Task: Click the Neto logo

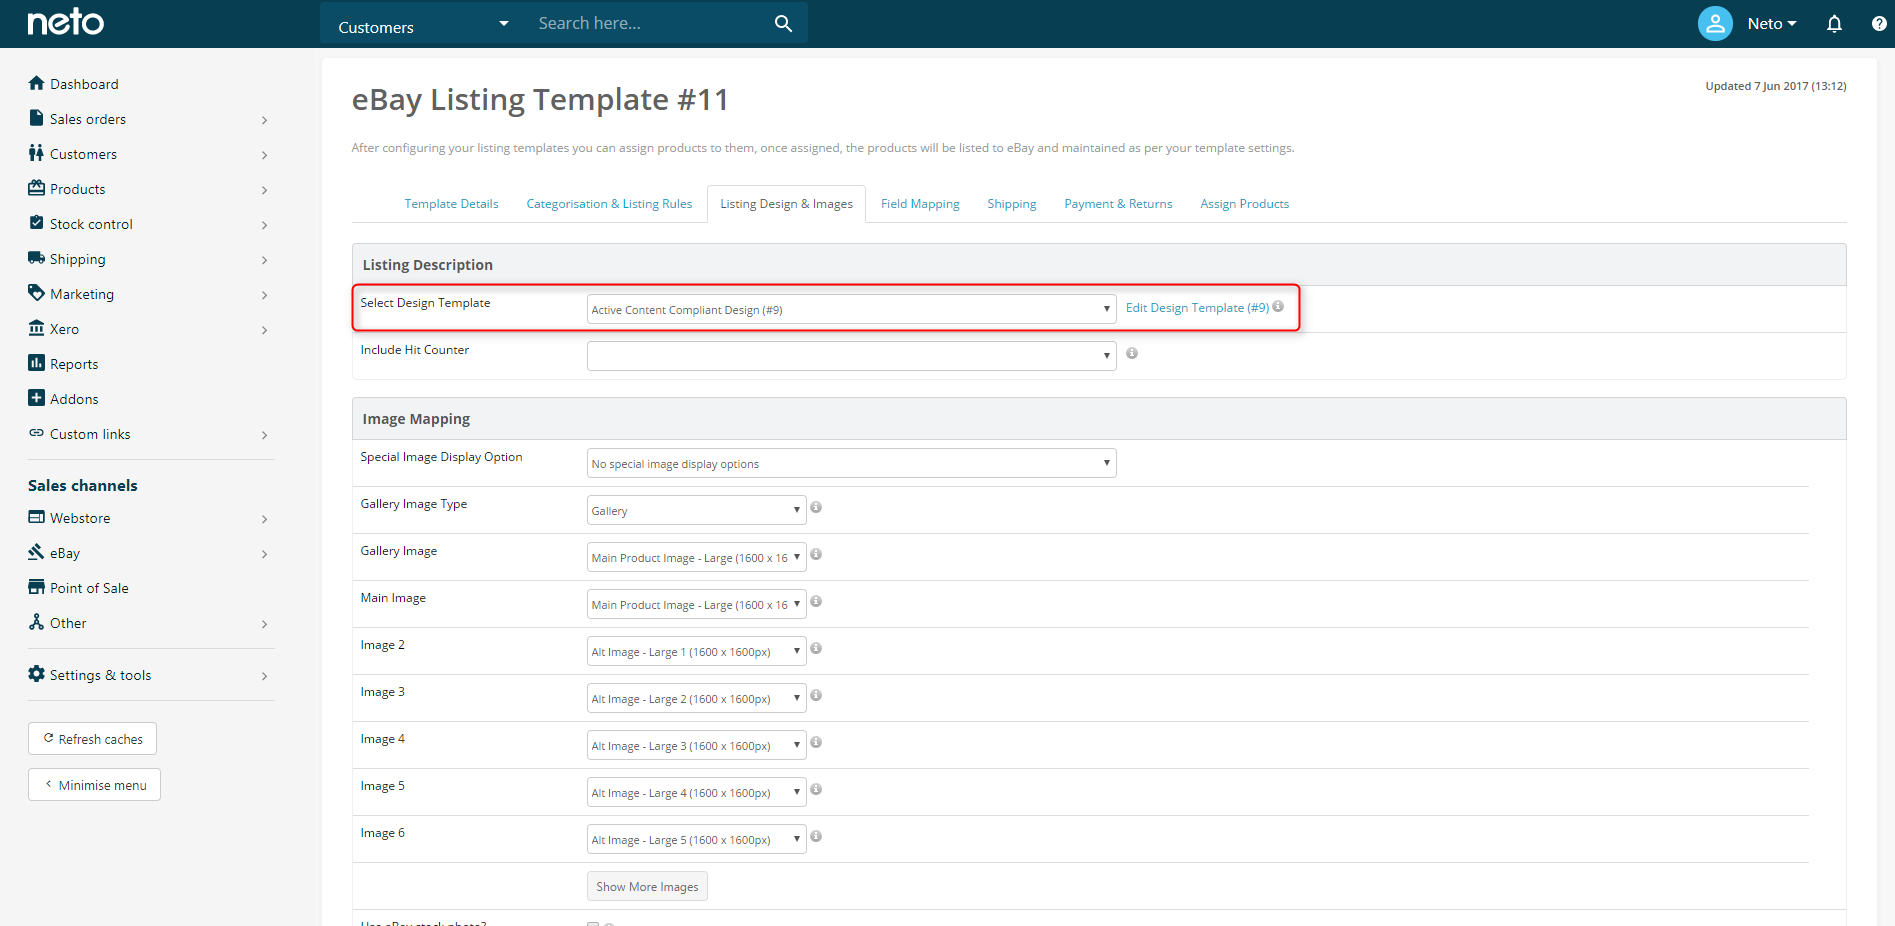Action: (65, 22)
